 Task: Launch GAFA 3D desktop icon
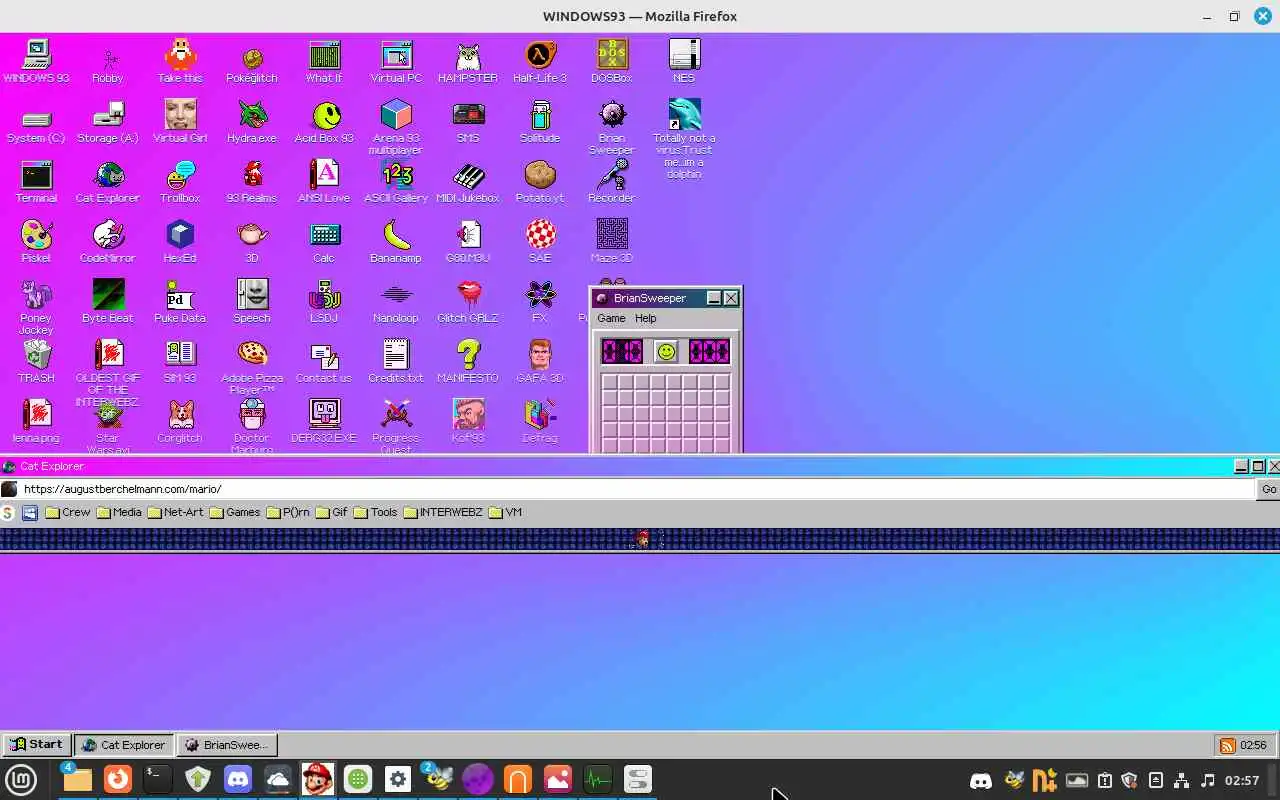click(x=540, y=361)
